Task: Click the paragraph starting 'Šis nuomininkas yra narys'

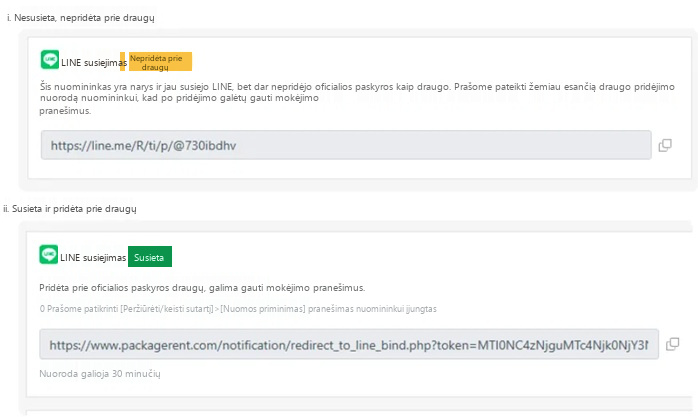Action: tap(357, 98)
